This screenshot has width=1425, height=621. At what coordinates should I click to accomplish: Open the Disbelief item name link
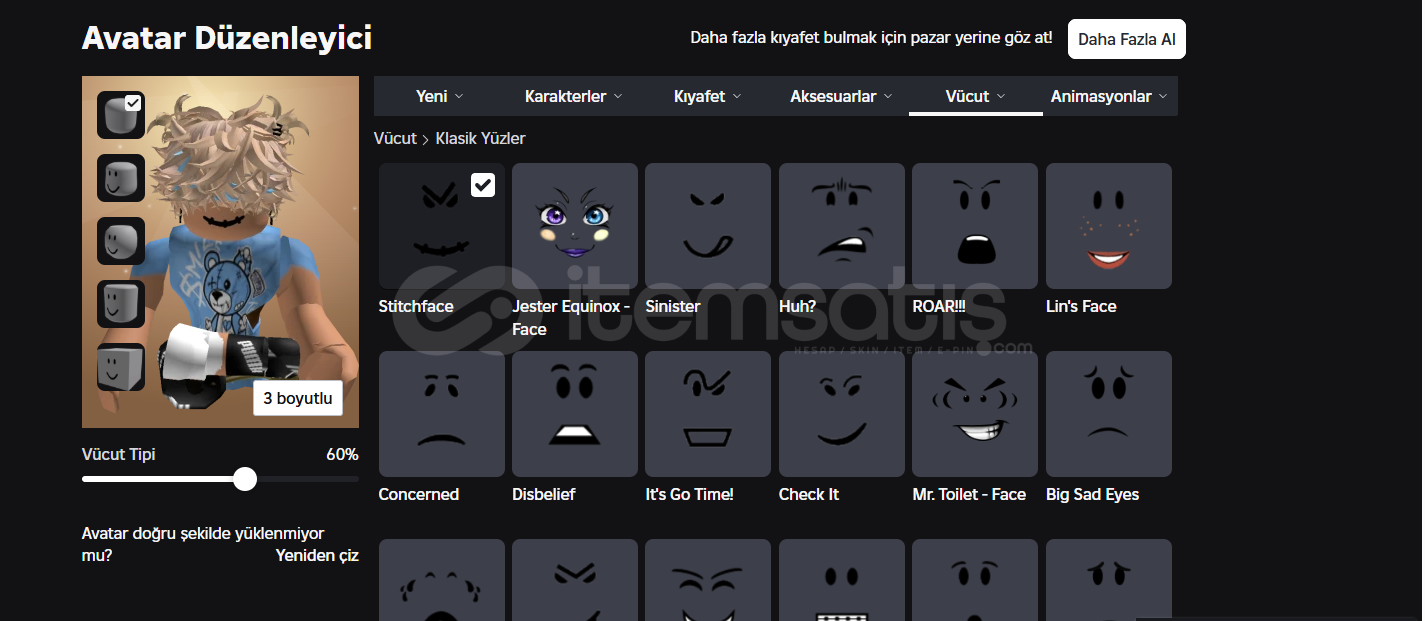(x=544, y=494)
